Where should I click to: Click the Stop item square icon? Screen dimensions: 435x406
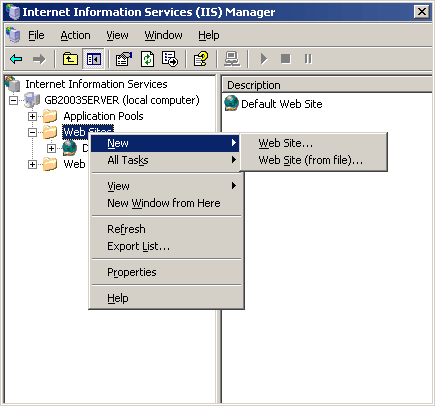[x=286, y=59]
